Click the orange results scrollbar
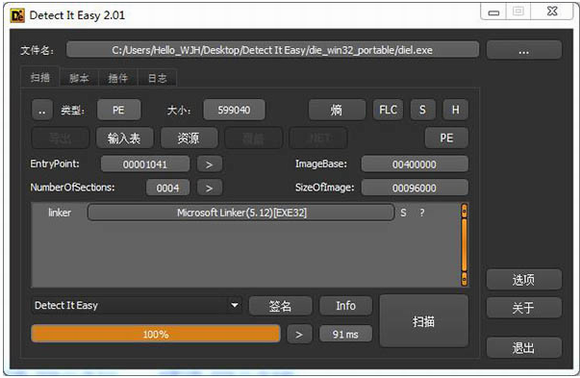The height and width of the screenshot is (378, 580). coord(464,244)
